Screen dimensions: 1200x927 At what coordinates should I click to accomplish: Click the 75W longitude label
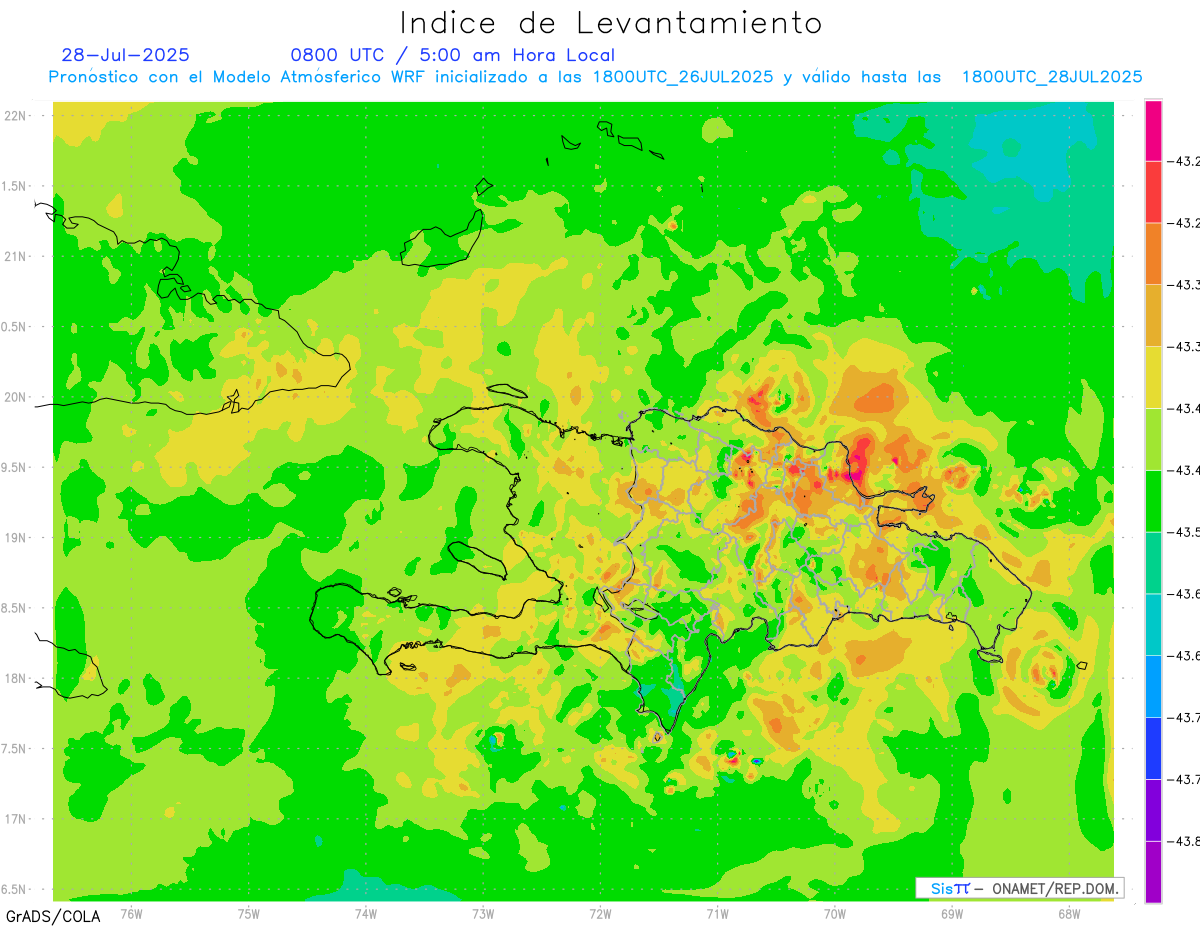[x=248, y=913]
